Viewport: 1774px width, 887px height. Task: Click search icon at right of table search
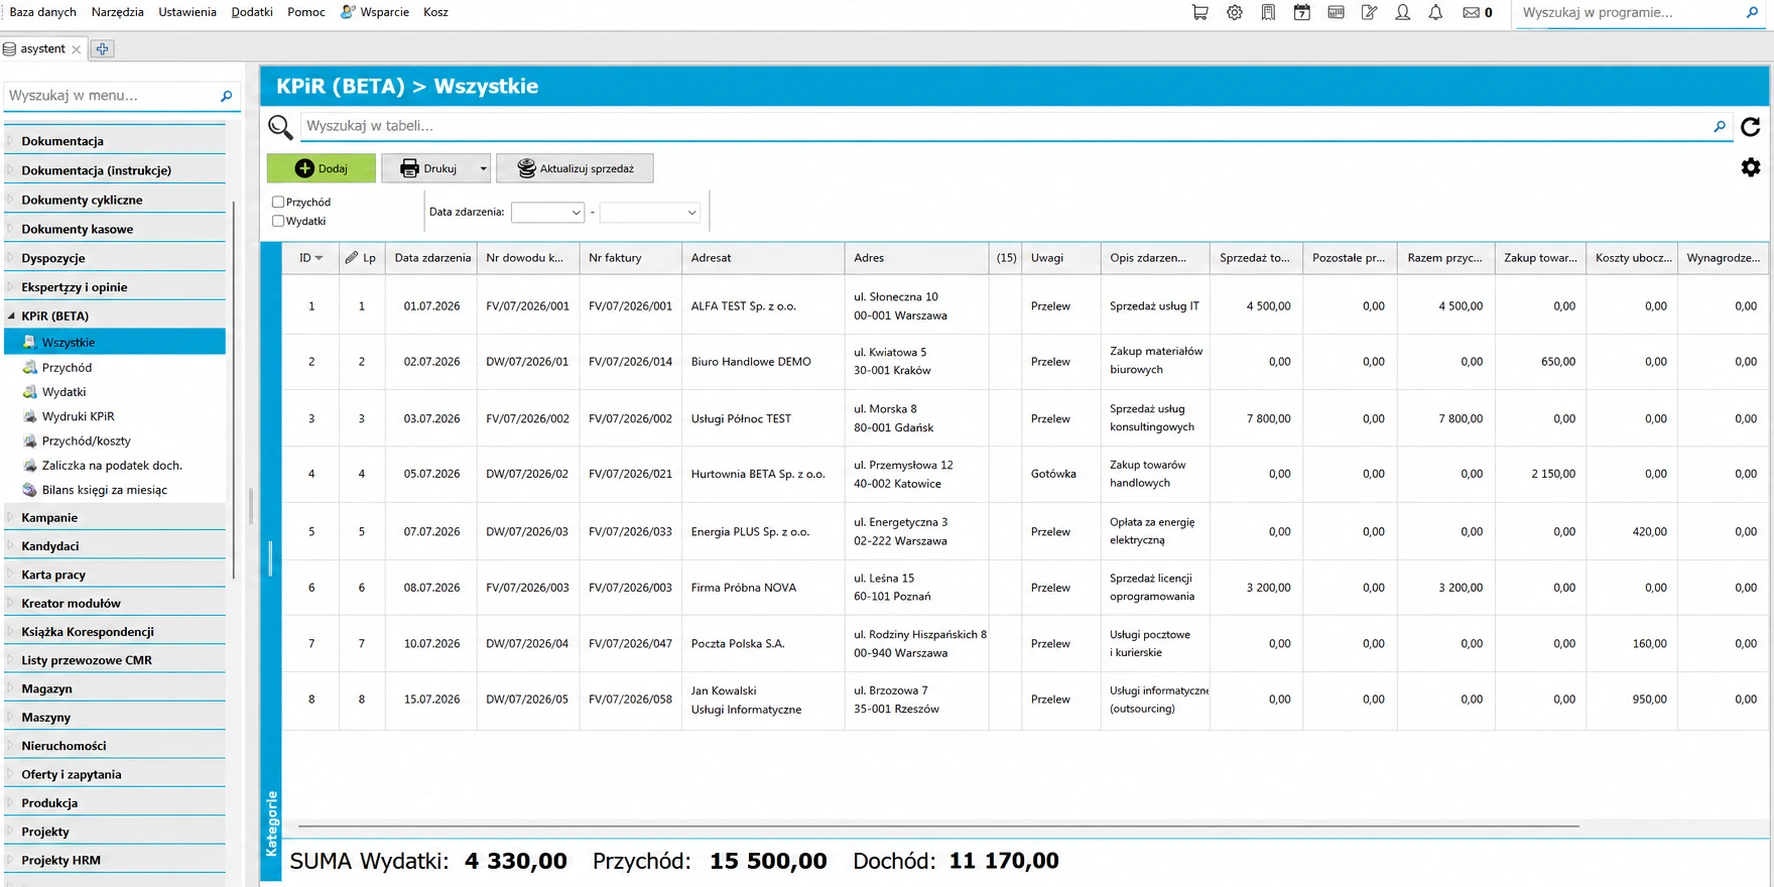pyautogui.click(x=1719, y=126)
